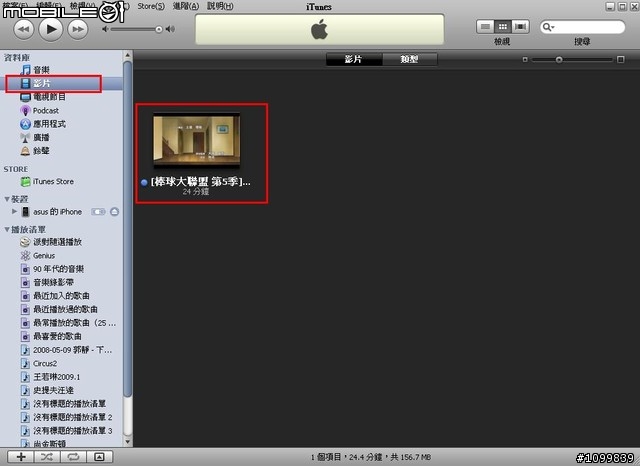The height and width of the screenshot is (466, 640).
Task: Open 最喜愛的歌曲 playlist
Action: [x=51, y=336]
